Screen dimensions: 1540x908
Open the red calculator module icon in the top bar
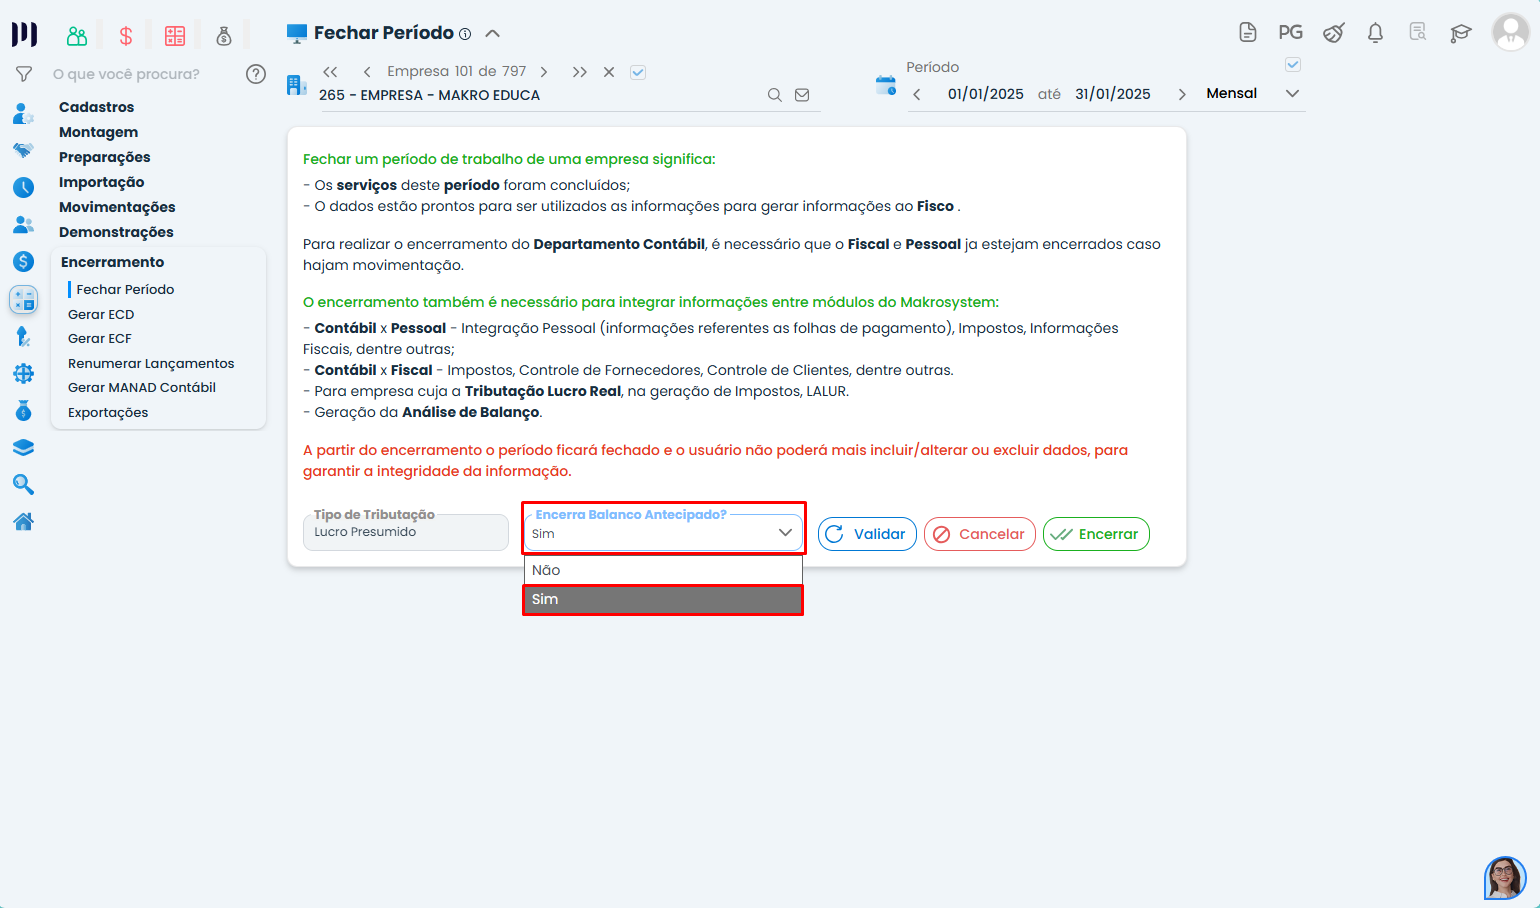[175, 36]
